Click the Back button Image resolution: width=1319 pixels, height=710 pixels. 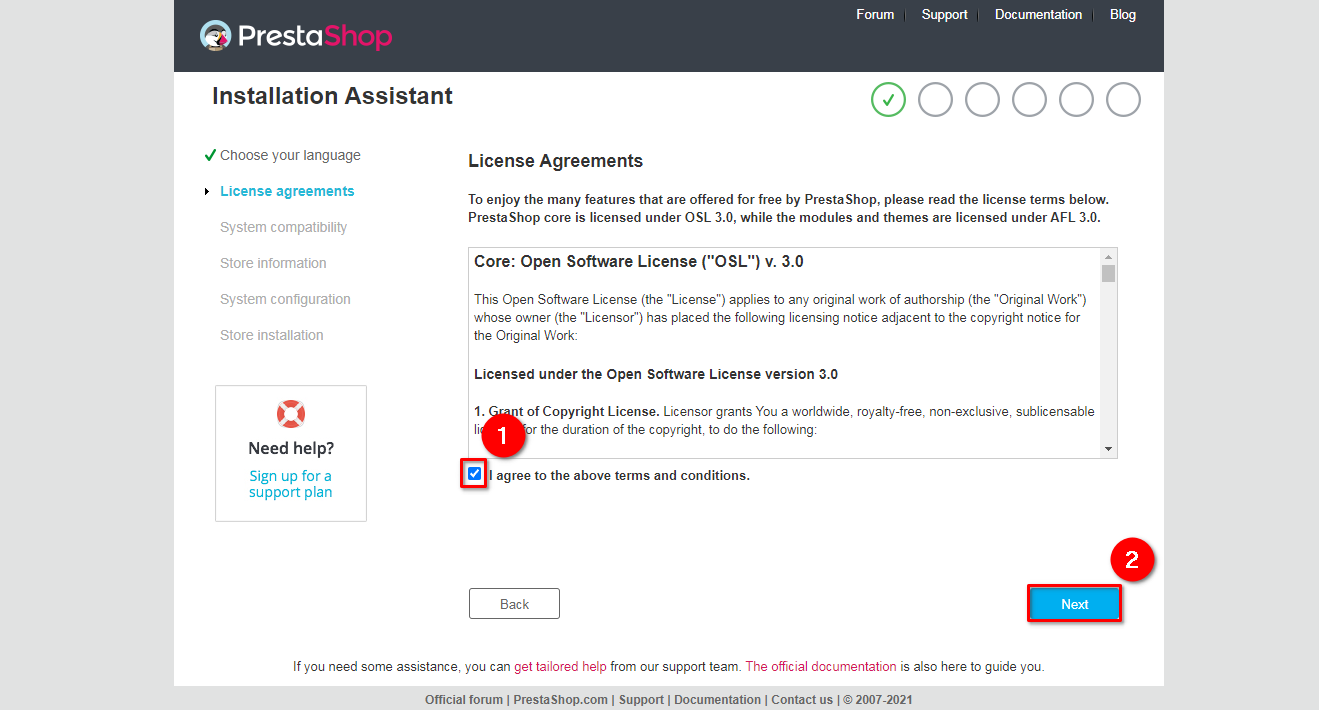pos(514,604)
